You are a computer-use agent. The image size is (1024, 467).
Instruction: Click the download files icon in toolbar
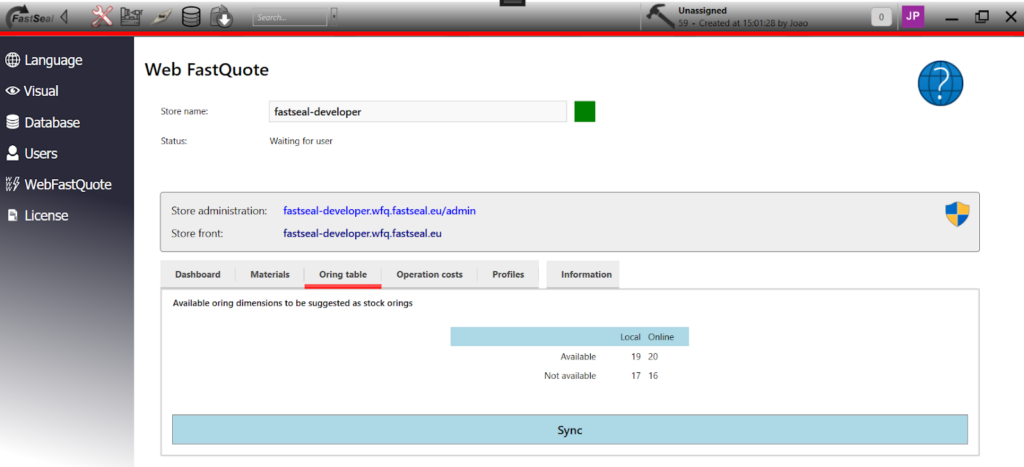[x=221, y=16]
